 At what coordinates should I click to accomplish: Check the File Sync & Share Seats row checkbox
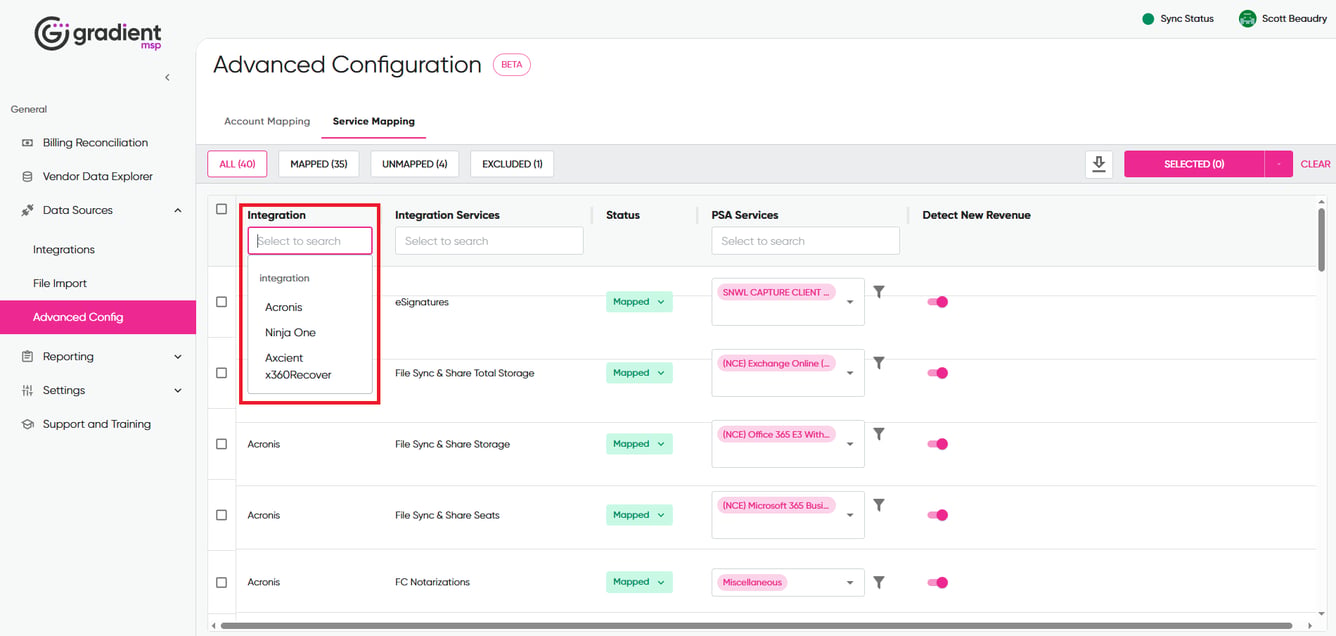tap(222, 515)
